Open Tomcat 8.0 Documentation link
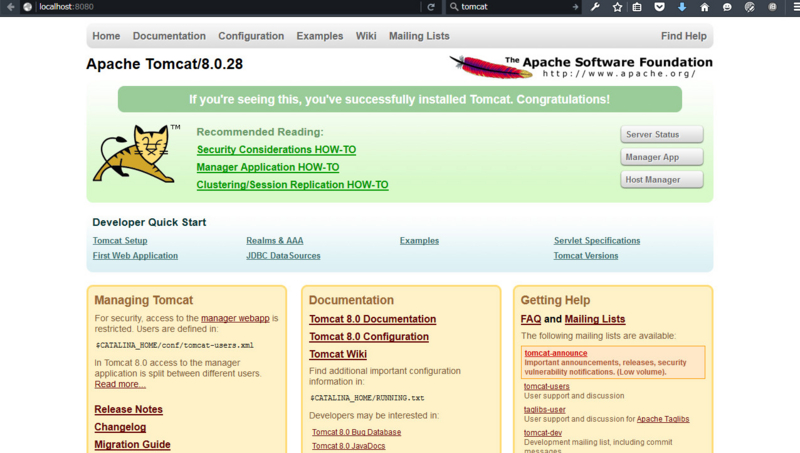 [372, 319]
